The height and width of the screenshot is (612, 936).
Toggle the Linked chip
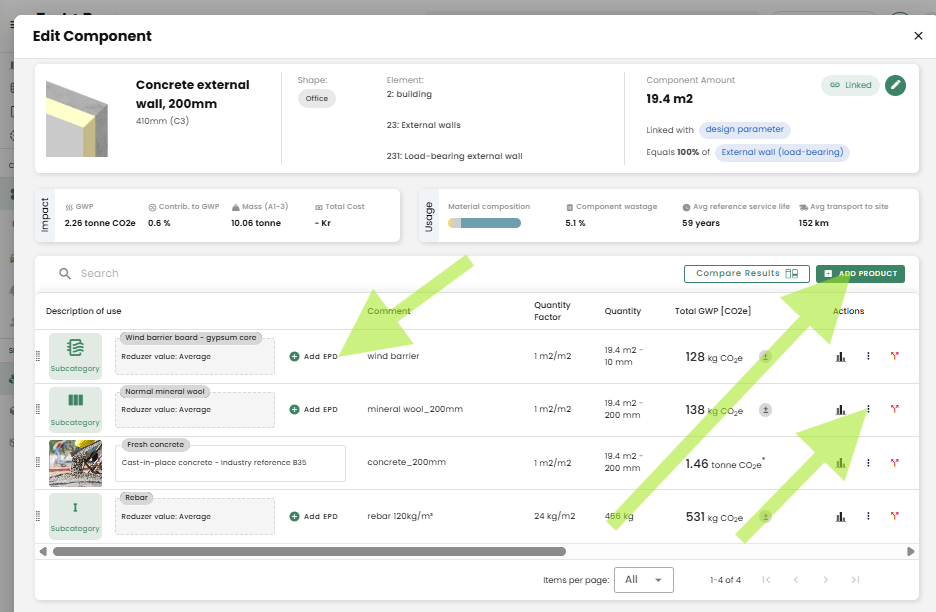click(850, 85)
